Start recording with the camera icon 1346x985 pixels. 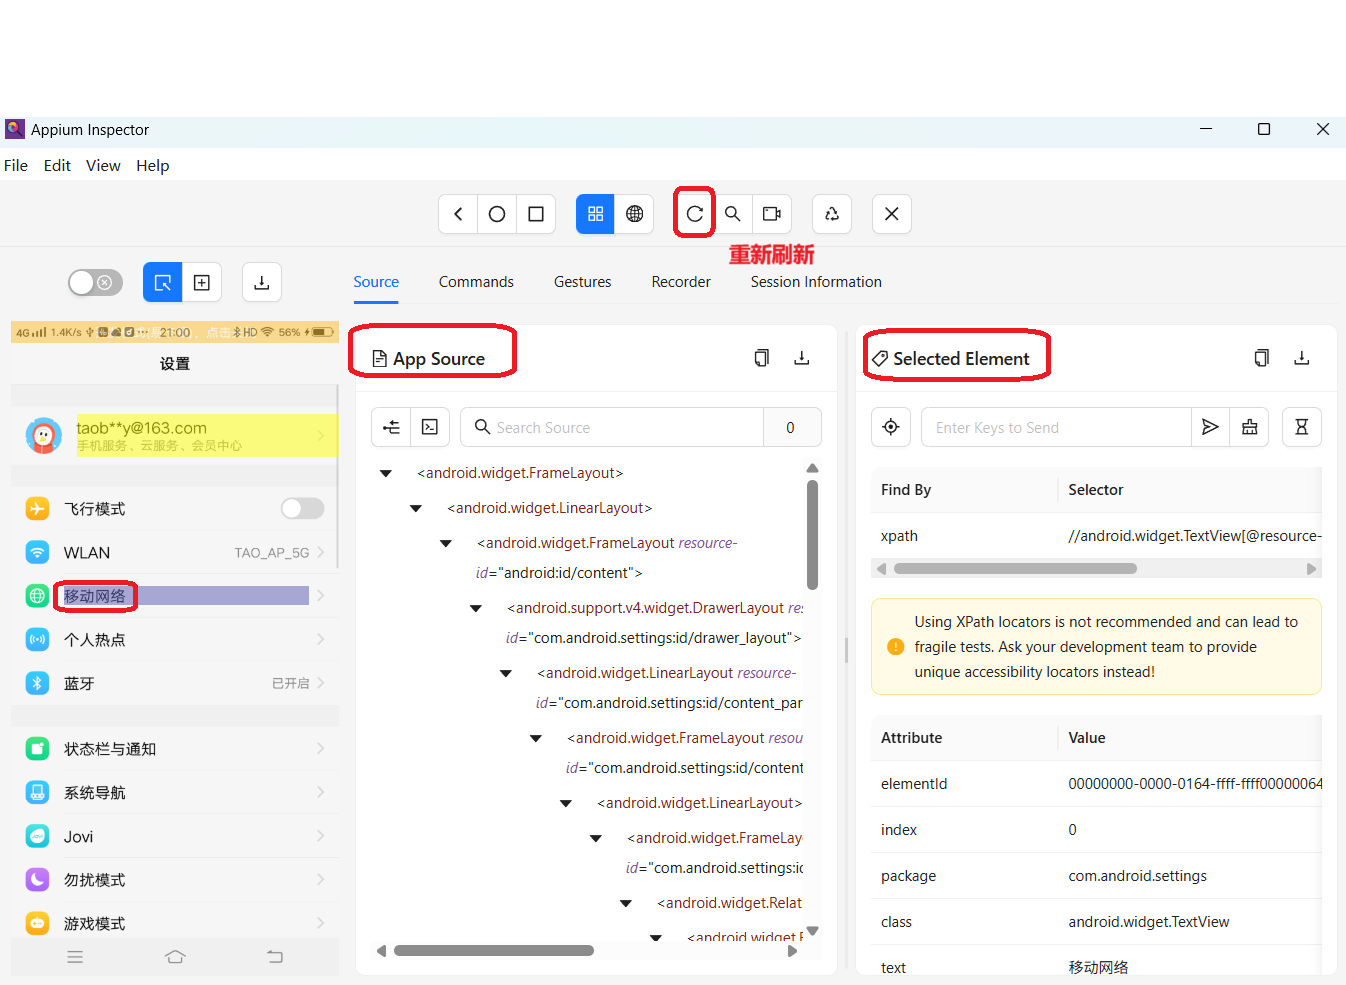(x=772, y=214)
